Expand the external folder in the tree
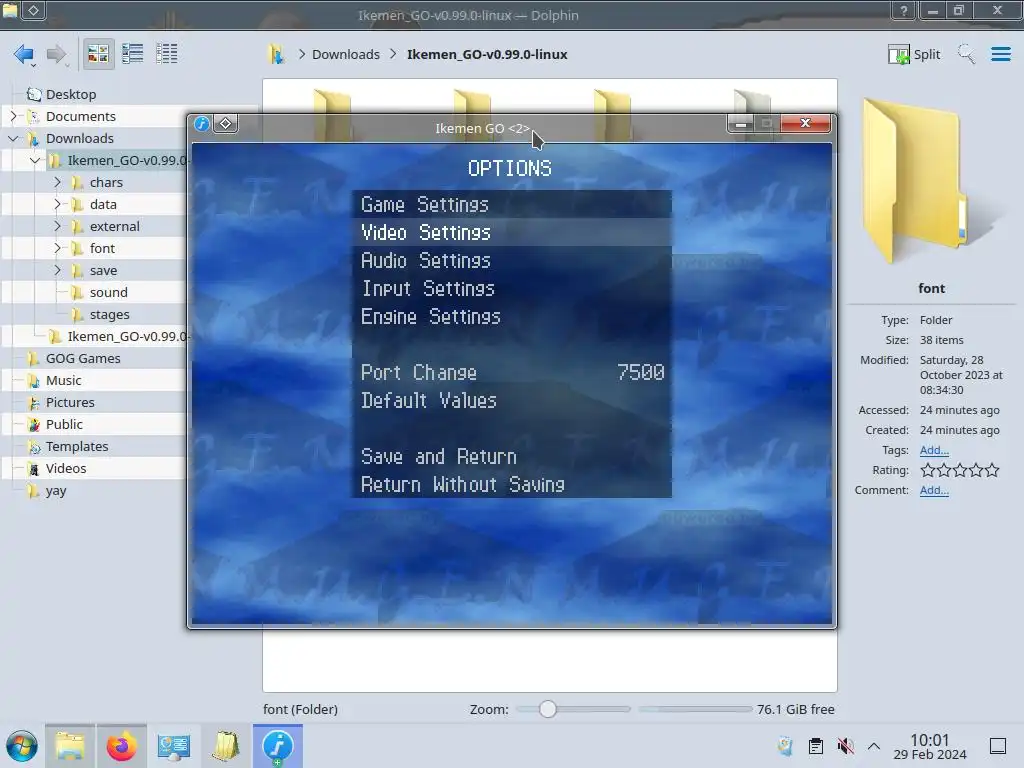The width and height of the screenshot is (1024, 768). point(57,226)
